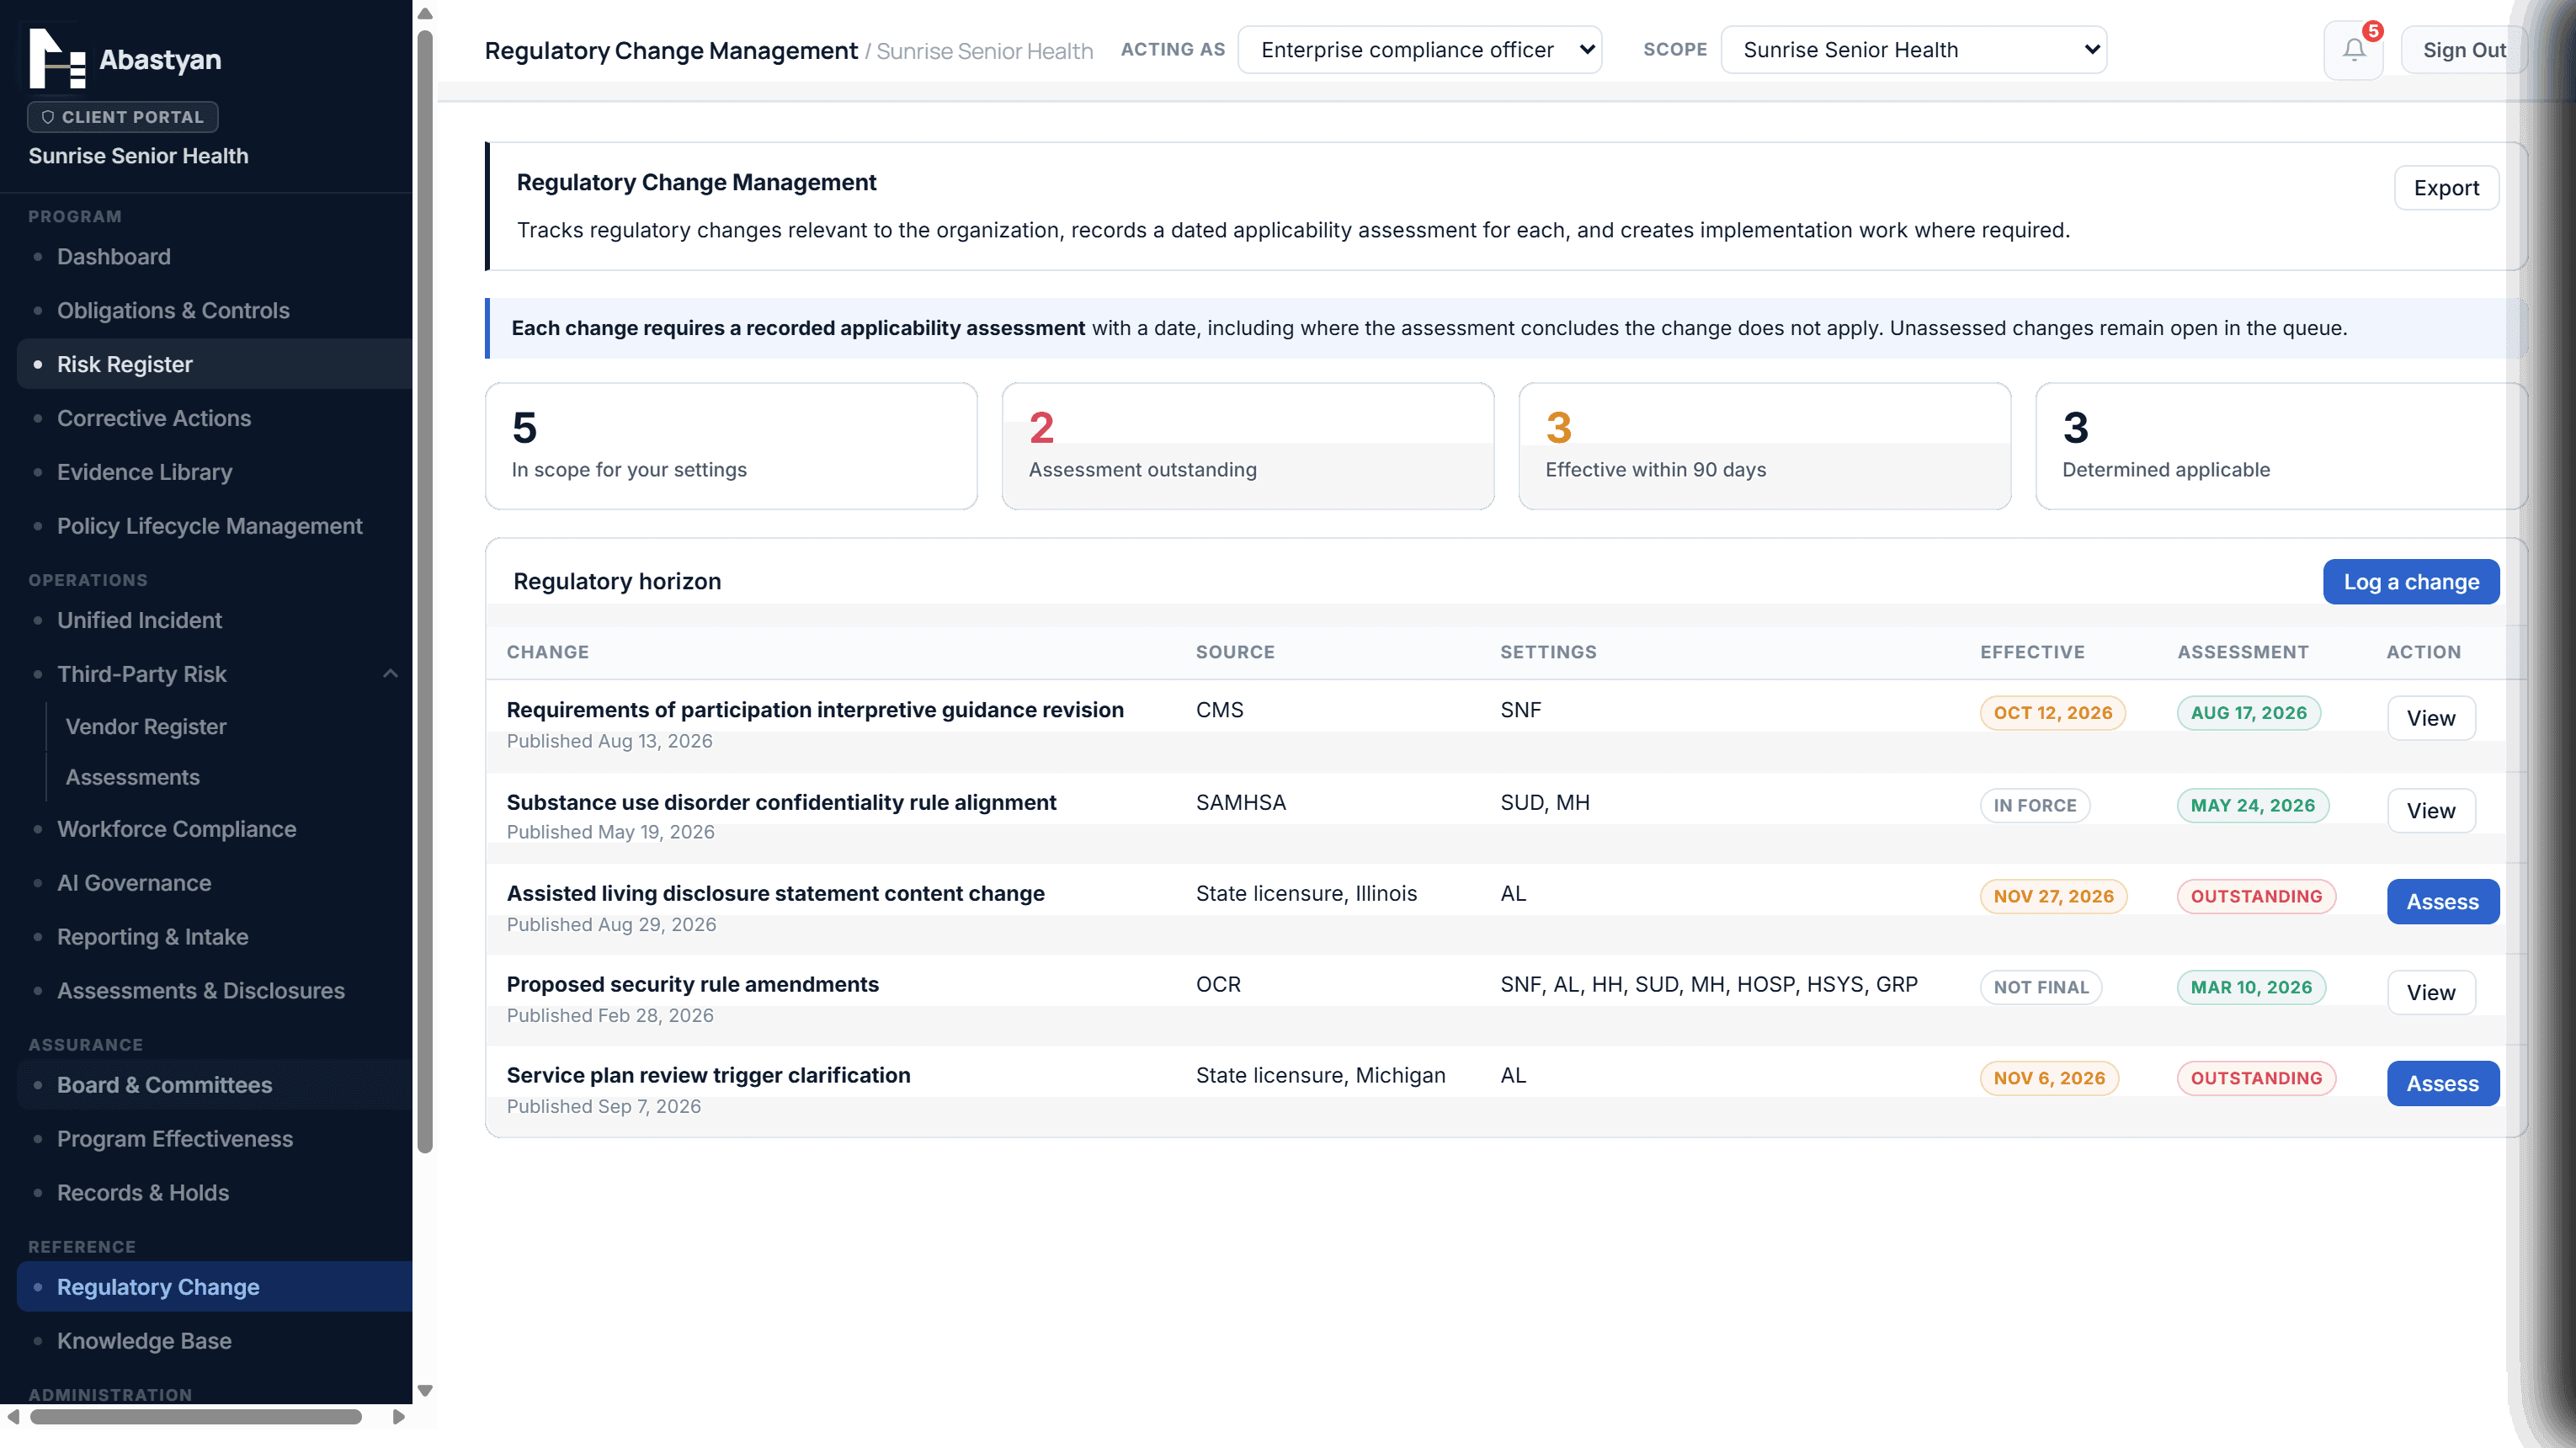Assess the Service plan review trigger change

coord(2442,1084)
